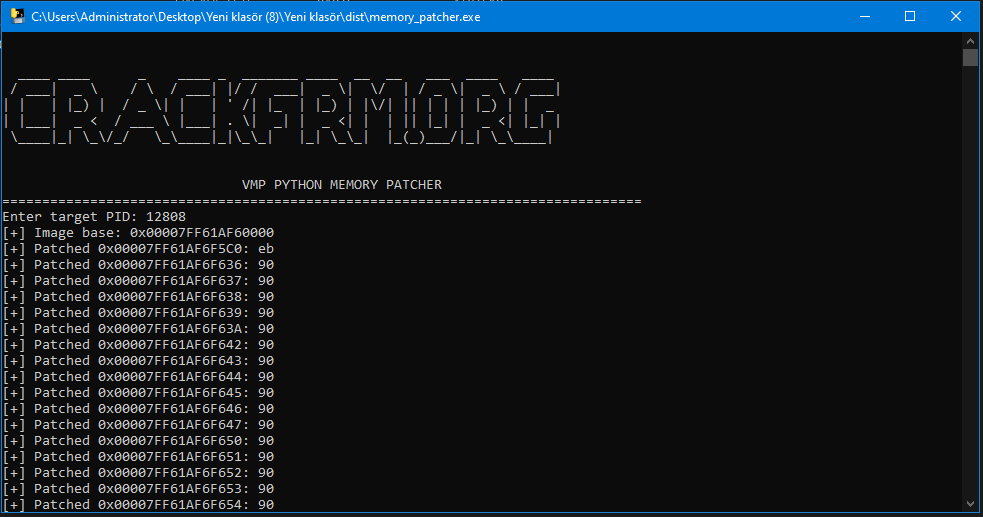Click the Patched 0x00007FF61AF6F642 line
This screenshot has height=517, width=983.
[x=138, y=345]
